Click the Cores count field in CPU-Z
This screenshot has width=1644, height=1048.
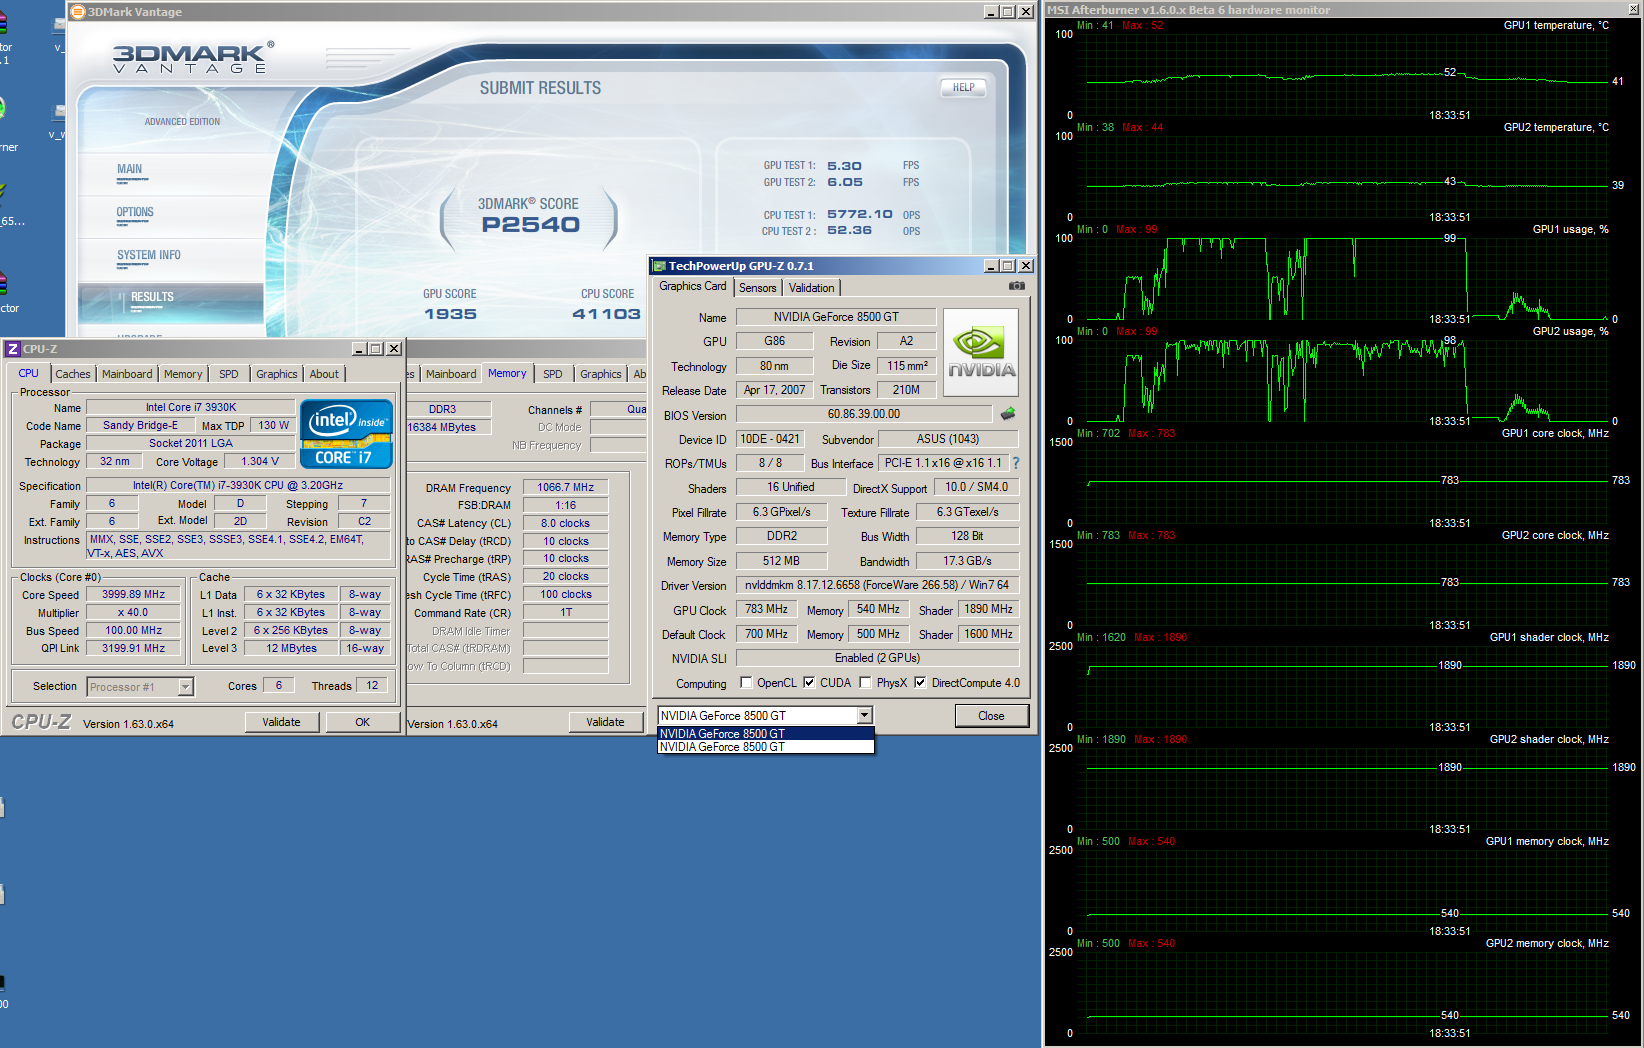pyautogui.click(x=279, y=685)
